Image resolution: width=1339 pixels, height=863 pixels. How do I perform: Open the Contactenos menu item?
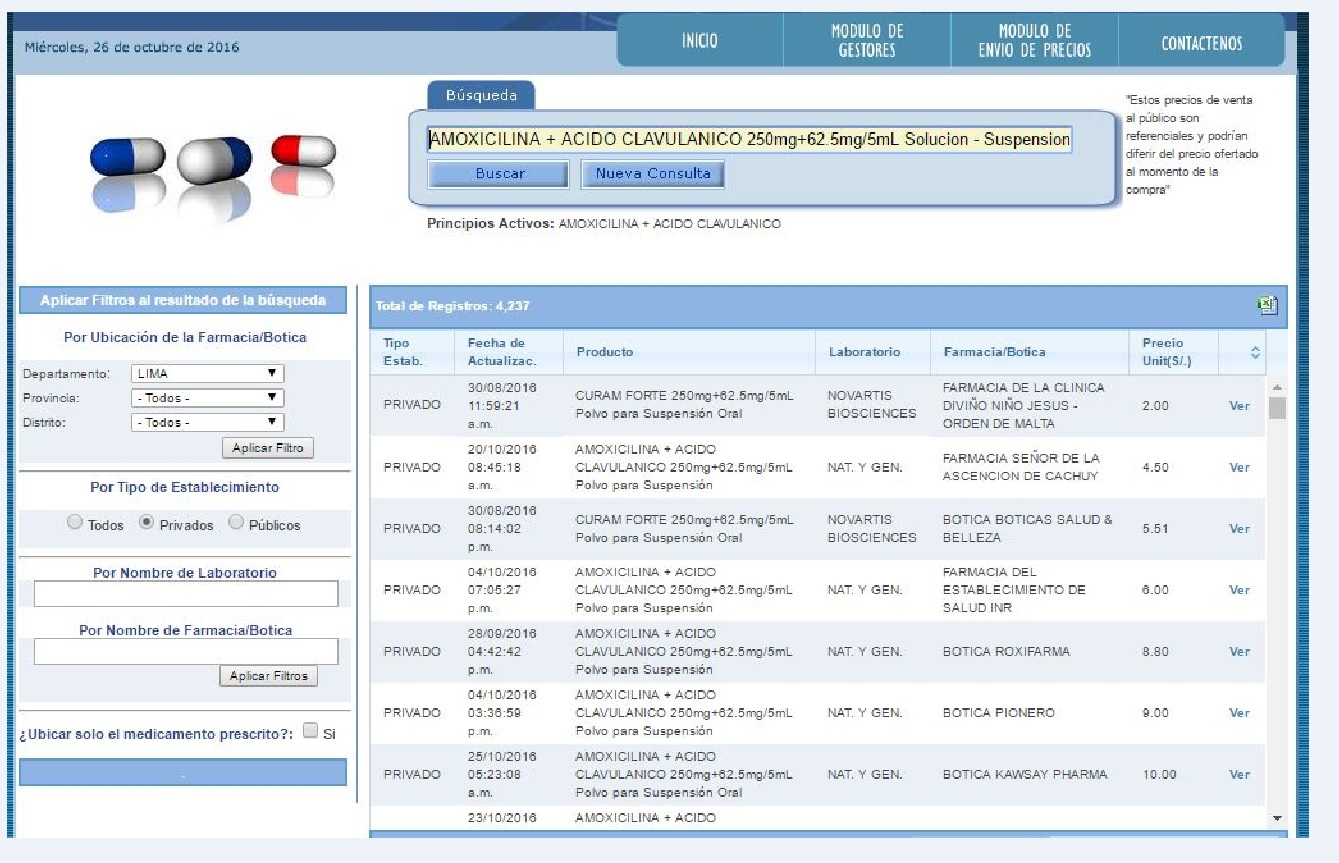click(1201, 43)
